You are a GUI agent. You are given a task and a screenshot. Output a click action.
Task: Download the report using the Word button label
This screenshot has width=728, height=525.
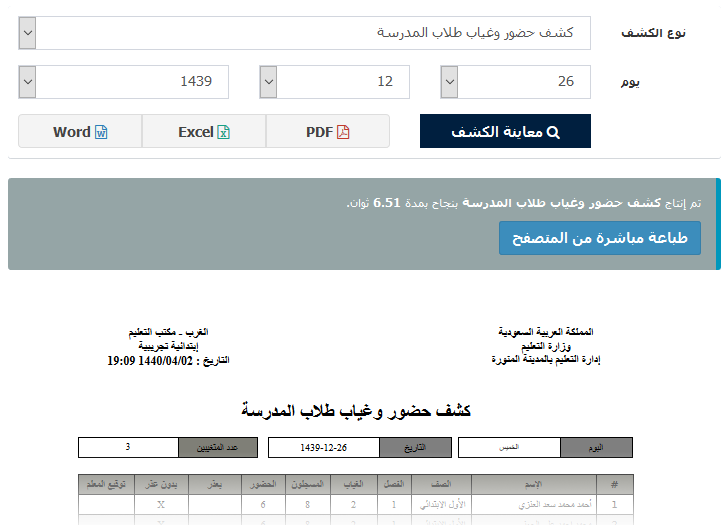coord(72,132)
